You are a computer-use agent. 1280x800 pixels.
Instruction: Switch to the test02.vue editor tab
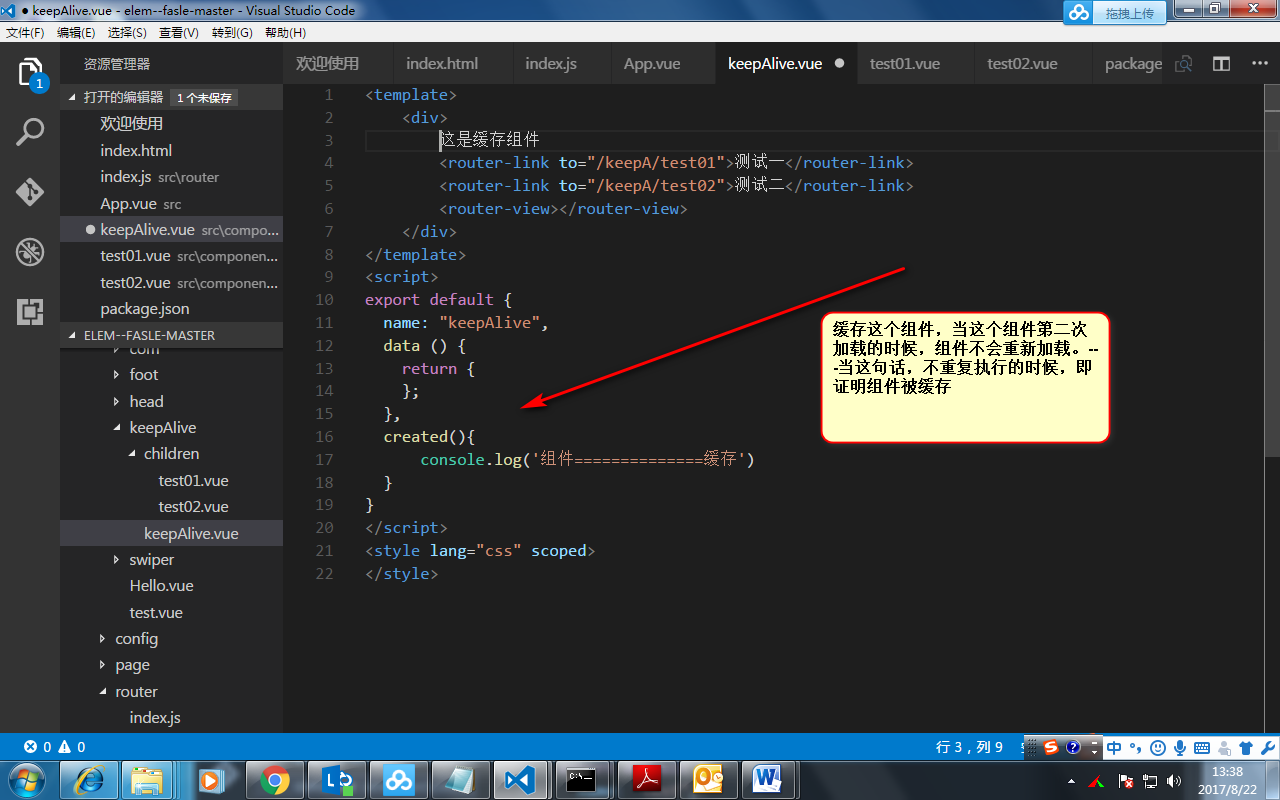point(1032,63)
